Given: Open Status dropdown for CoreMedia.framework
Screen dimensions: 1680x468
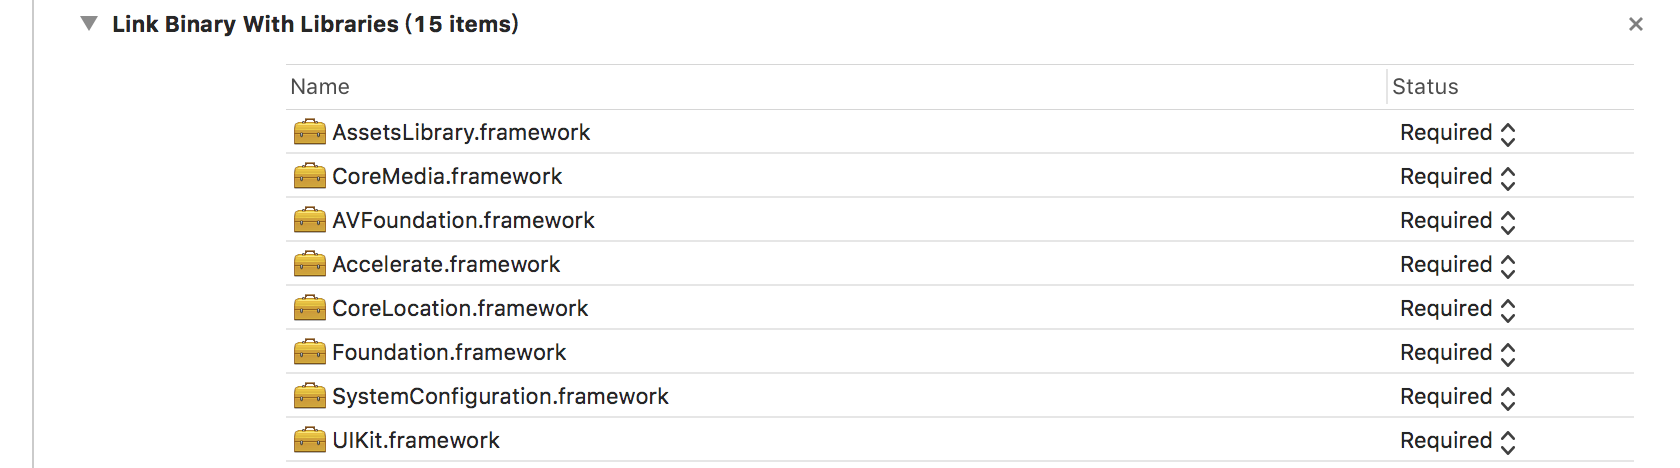Looking at the screenshot, I should coord(1458,177).
